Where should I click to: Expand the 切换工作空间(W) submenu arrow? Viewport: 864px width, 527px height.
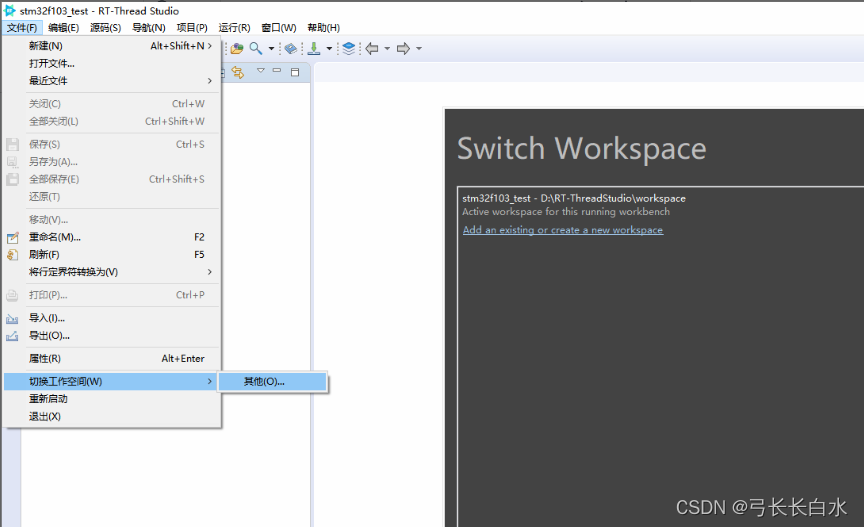(x=209, y=381)
